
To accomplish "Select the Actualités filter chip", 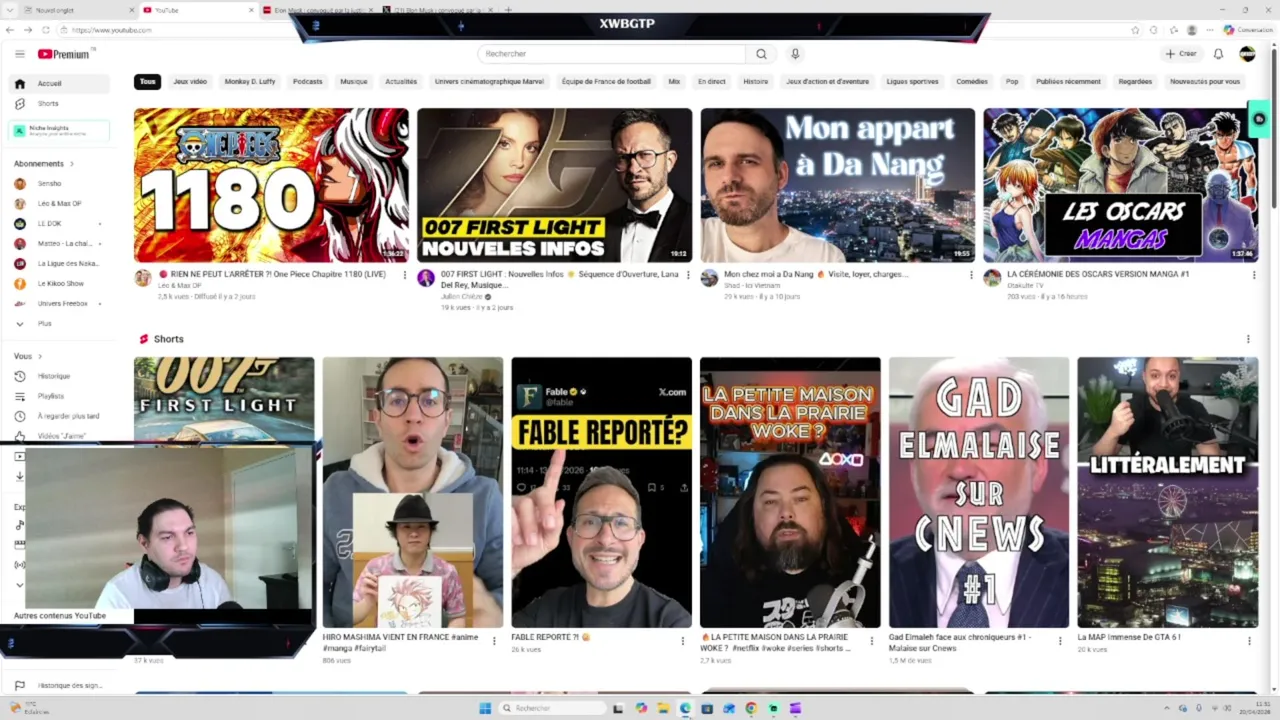I will (x=401, y=82).
